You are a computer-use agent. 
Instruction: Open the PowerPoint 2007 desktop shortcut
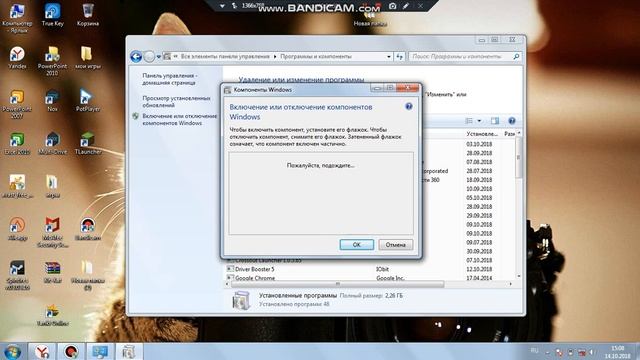click(x=17, y=104)
